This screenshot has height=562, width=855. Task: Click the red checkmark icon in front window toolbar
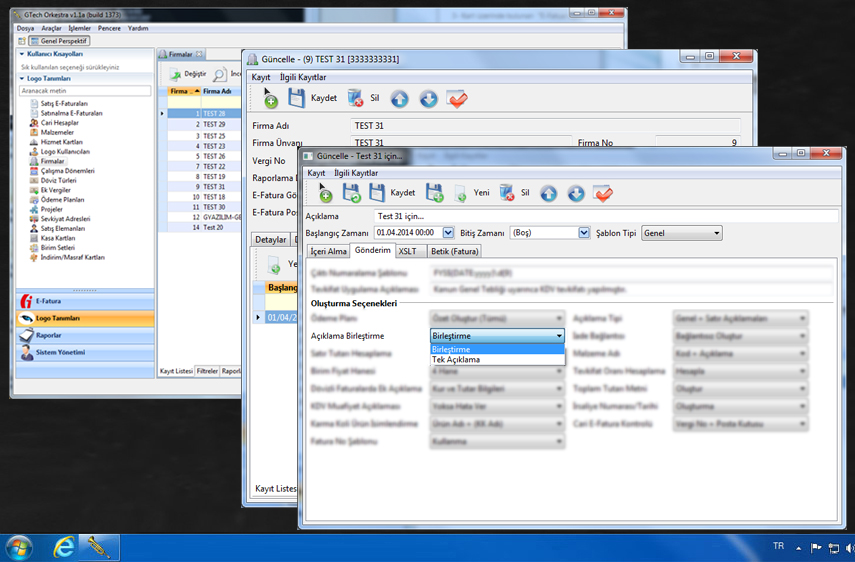pos(603,193)
